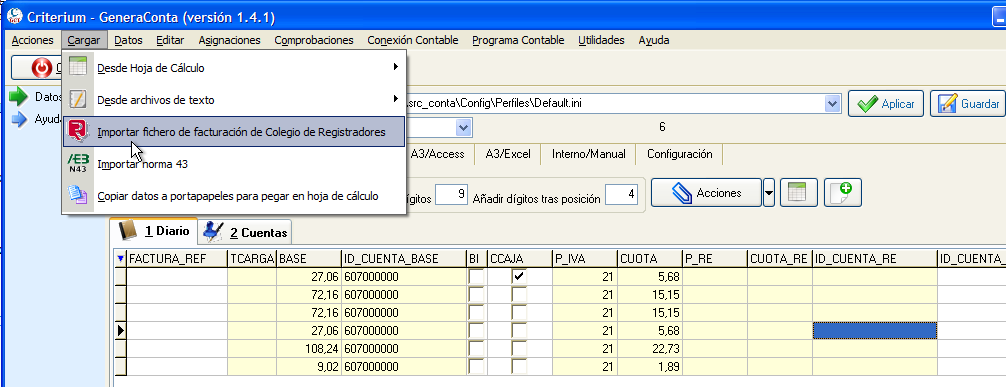Image resolution: width=1006 pixels, height=387 pixels.
Task: Click the Criterium app icon in title bar
Action: (14, 16)
